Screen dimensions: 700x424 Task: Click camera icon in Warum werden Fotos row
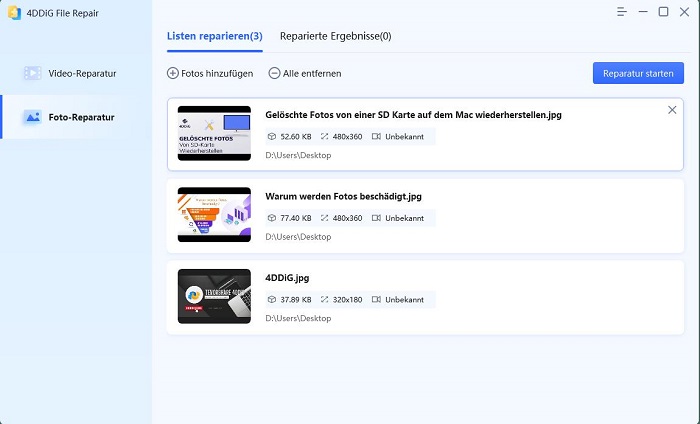pyautogui.click(x=376, y=217)
